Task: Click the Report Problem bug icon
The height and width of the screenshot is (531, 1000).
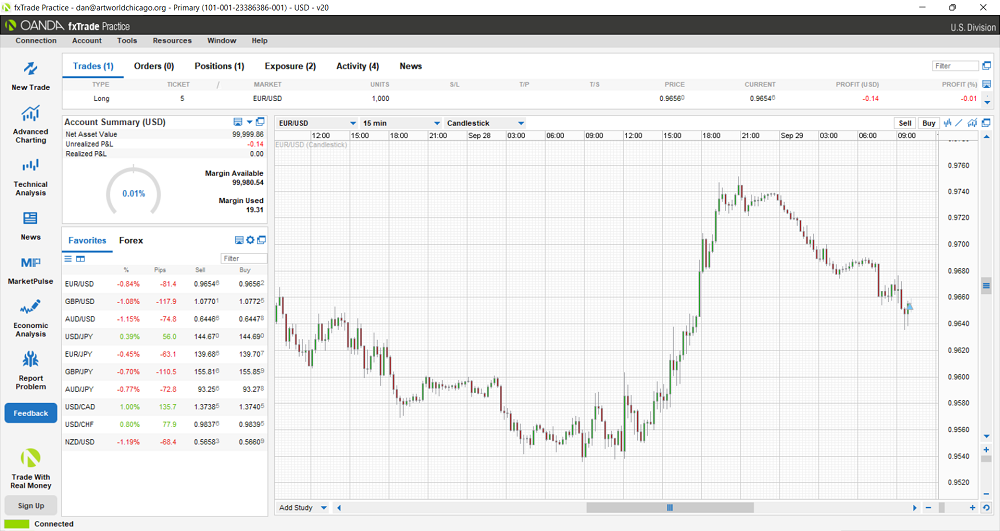Action: pos(31,360)
